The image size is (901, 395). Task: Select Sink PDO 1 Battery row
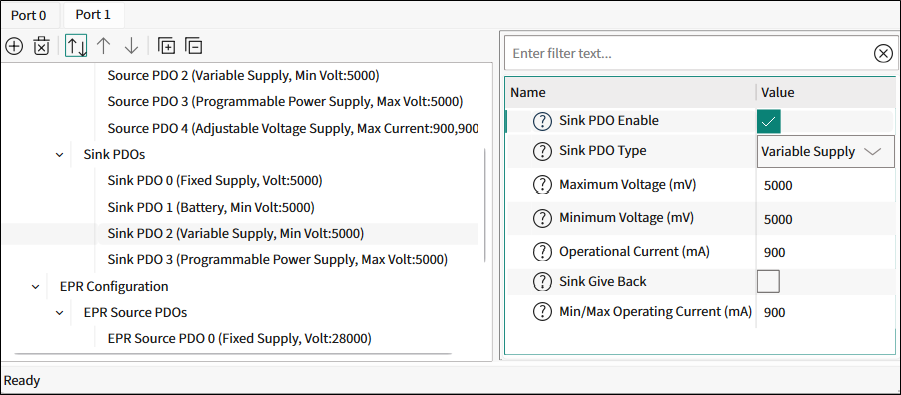tap(211, 207)
